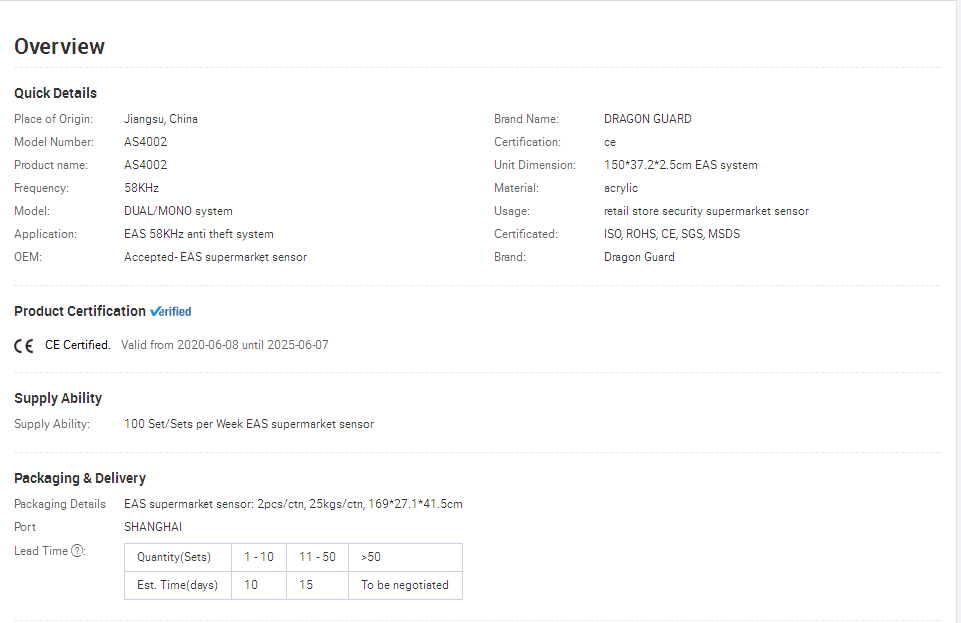This screenshot has width=961, height=623.
Task: Select 'retail store security supermarket sensor' text
Action: (706, 211)
